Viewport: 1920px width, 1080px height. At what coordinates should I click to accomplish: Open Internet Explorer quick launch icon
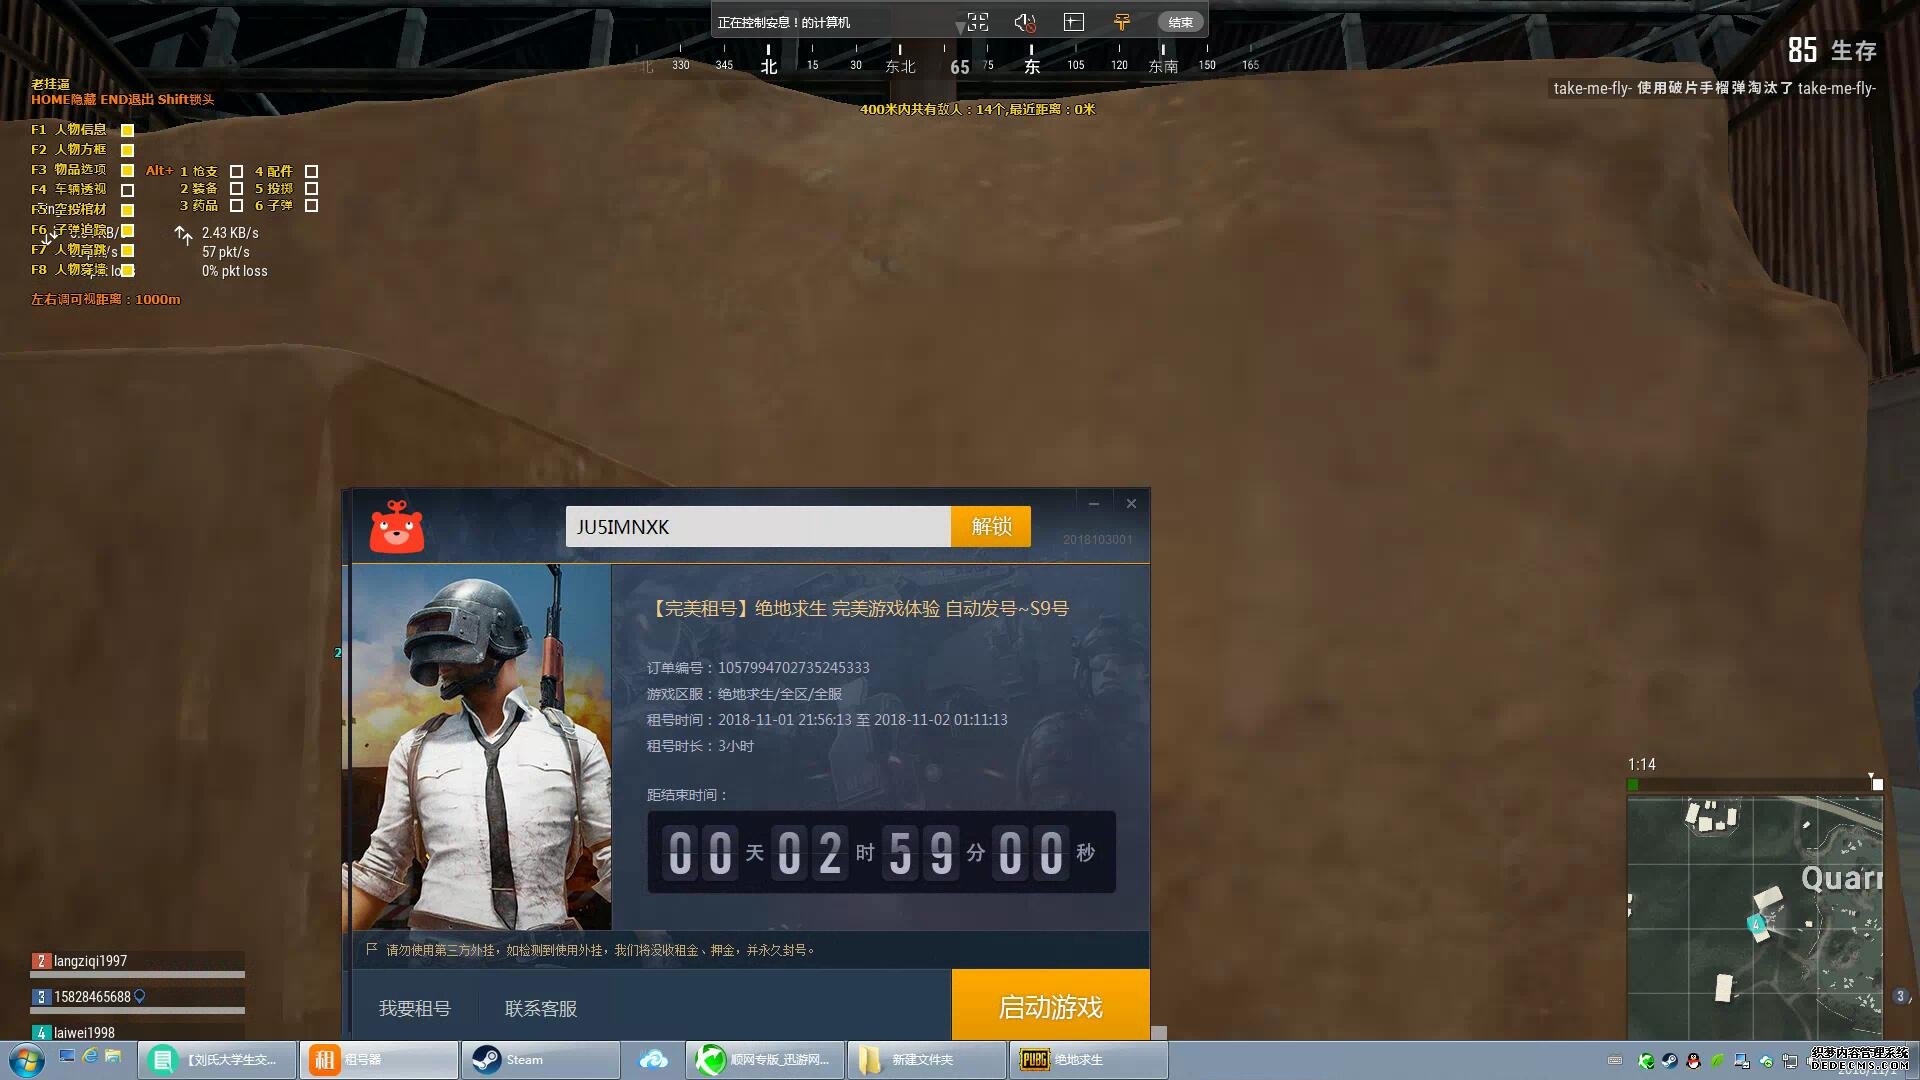[x=90, y=1056]
